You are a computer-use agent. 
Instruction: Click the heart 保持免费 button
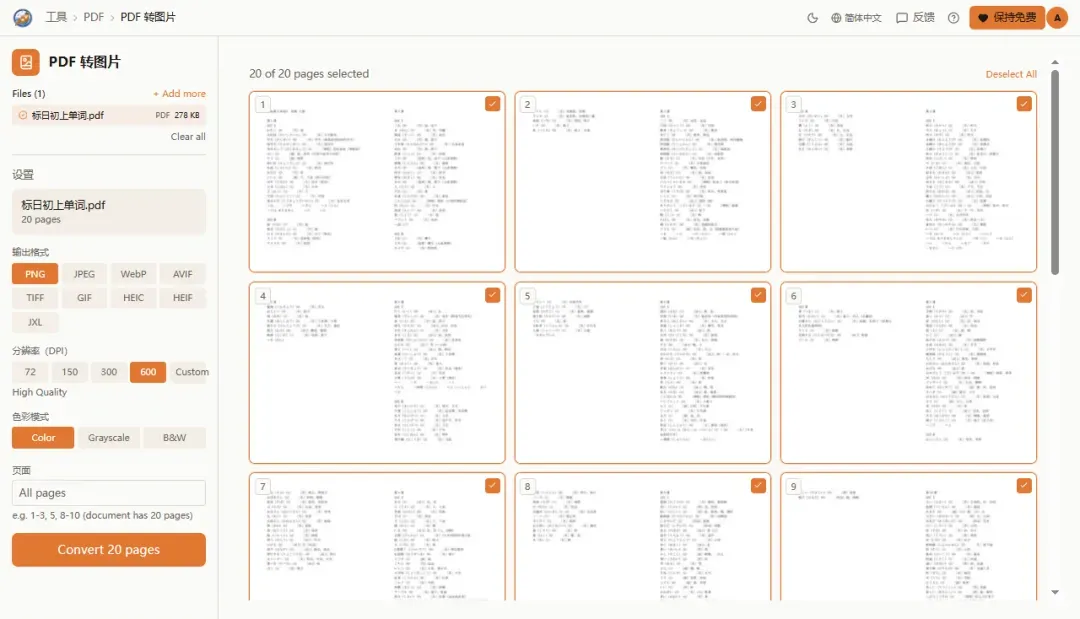click(x=1007, y=18)
